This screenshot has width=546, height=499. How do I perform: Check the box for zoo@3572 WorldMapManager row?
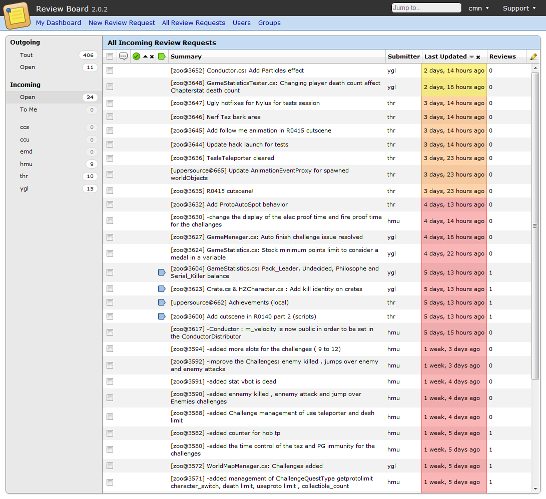[110, 466]
